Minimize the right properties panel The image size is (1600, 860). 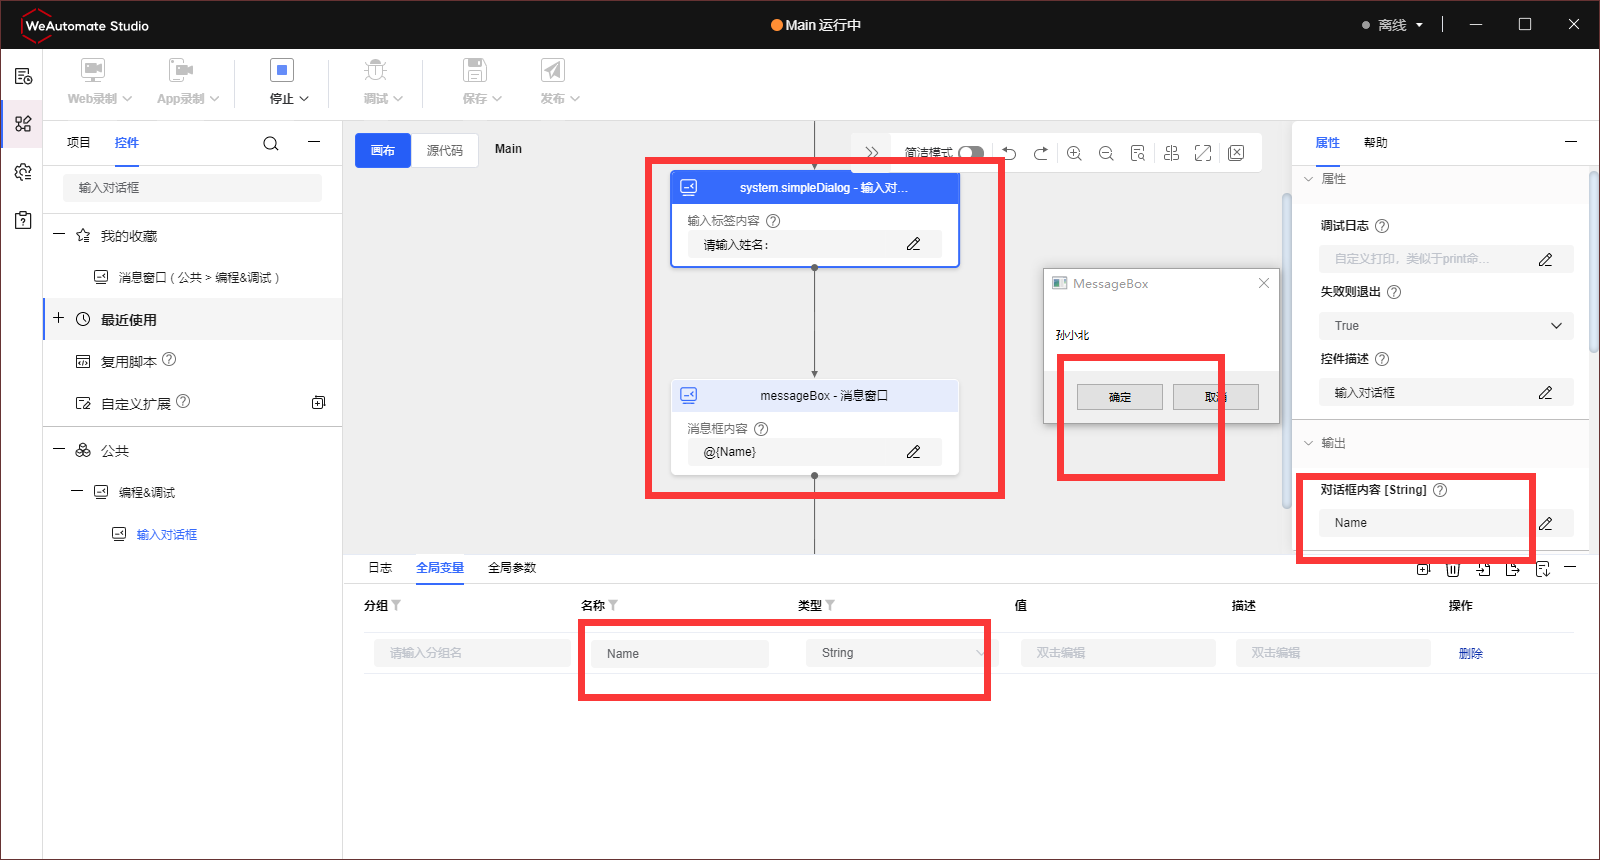(1571, 142)
